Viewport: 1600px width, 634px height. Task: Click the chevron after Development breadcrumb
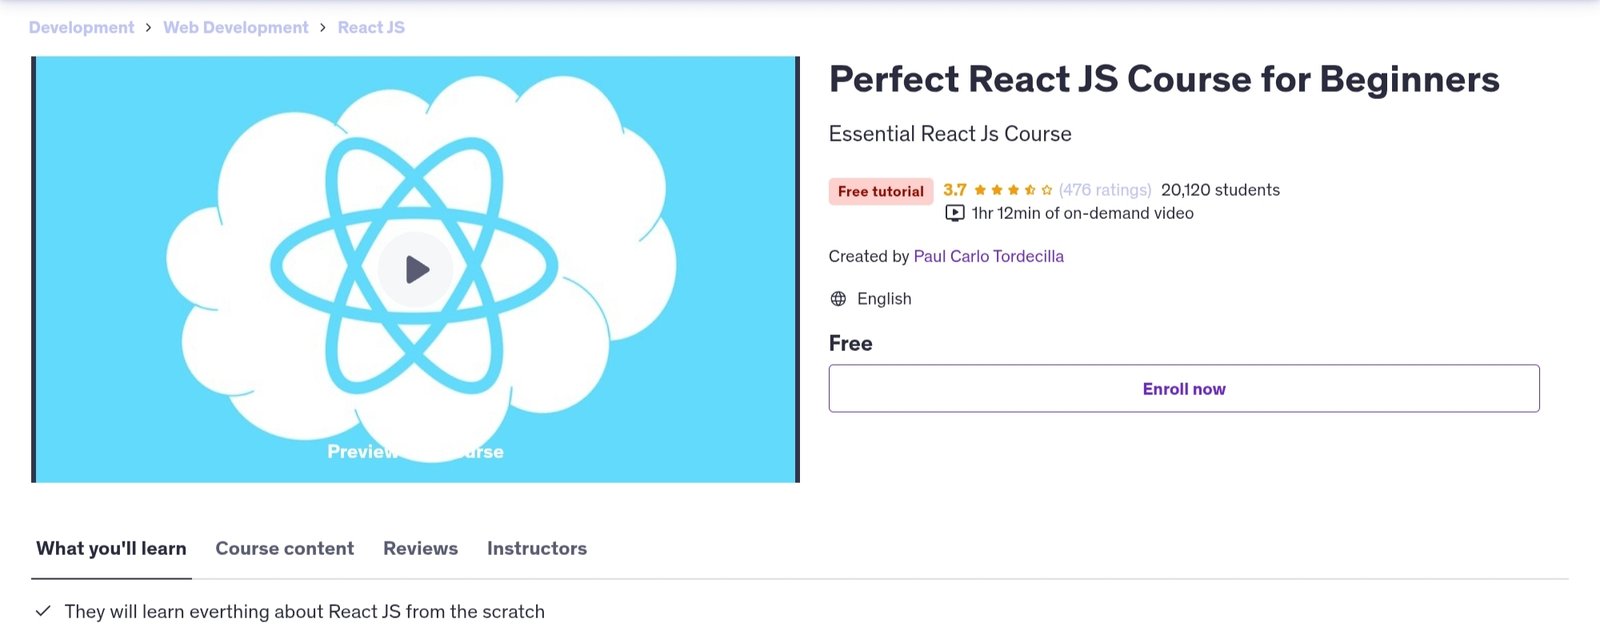tap(149, 27)
